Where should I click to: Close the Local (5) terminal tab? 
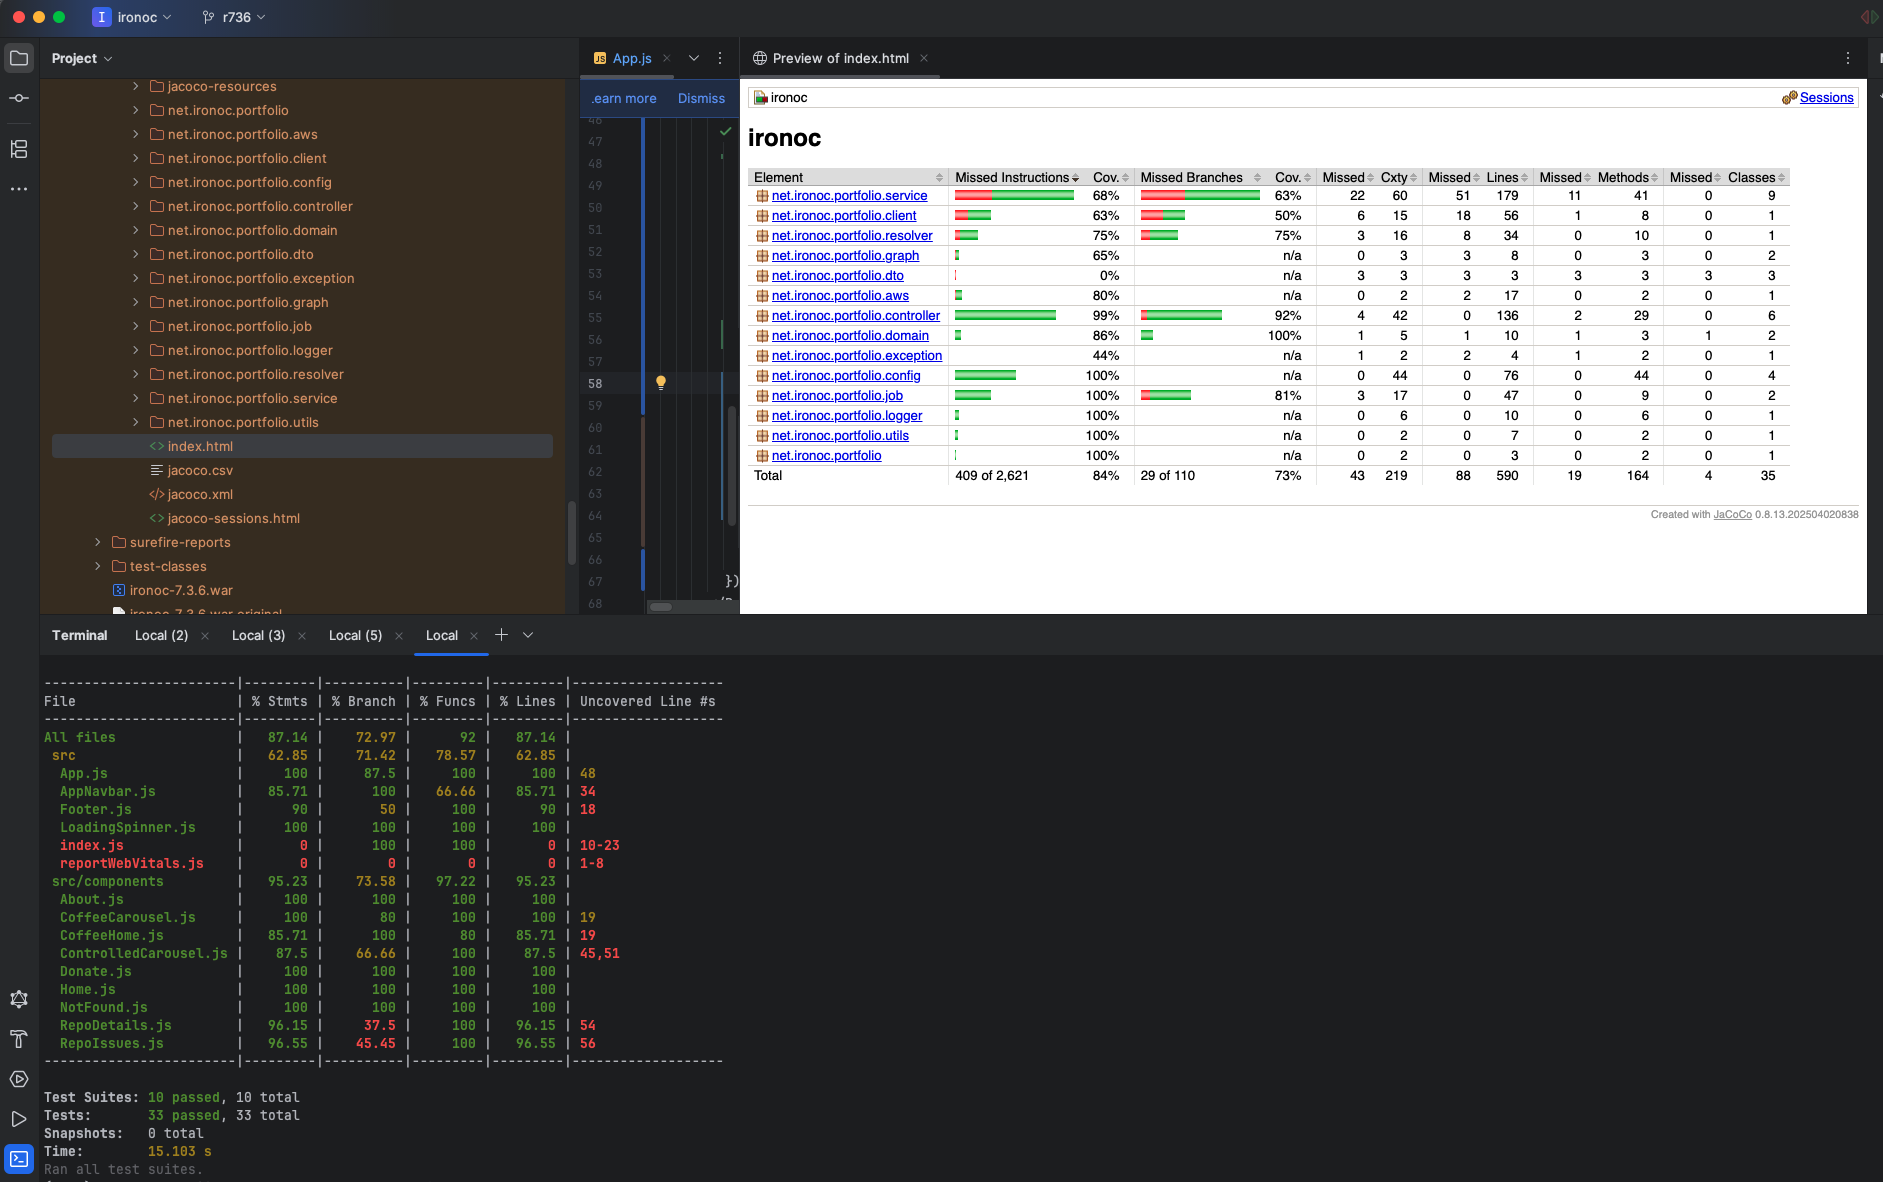399,636
